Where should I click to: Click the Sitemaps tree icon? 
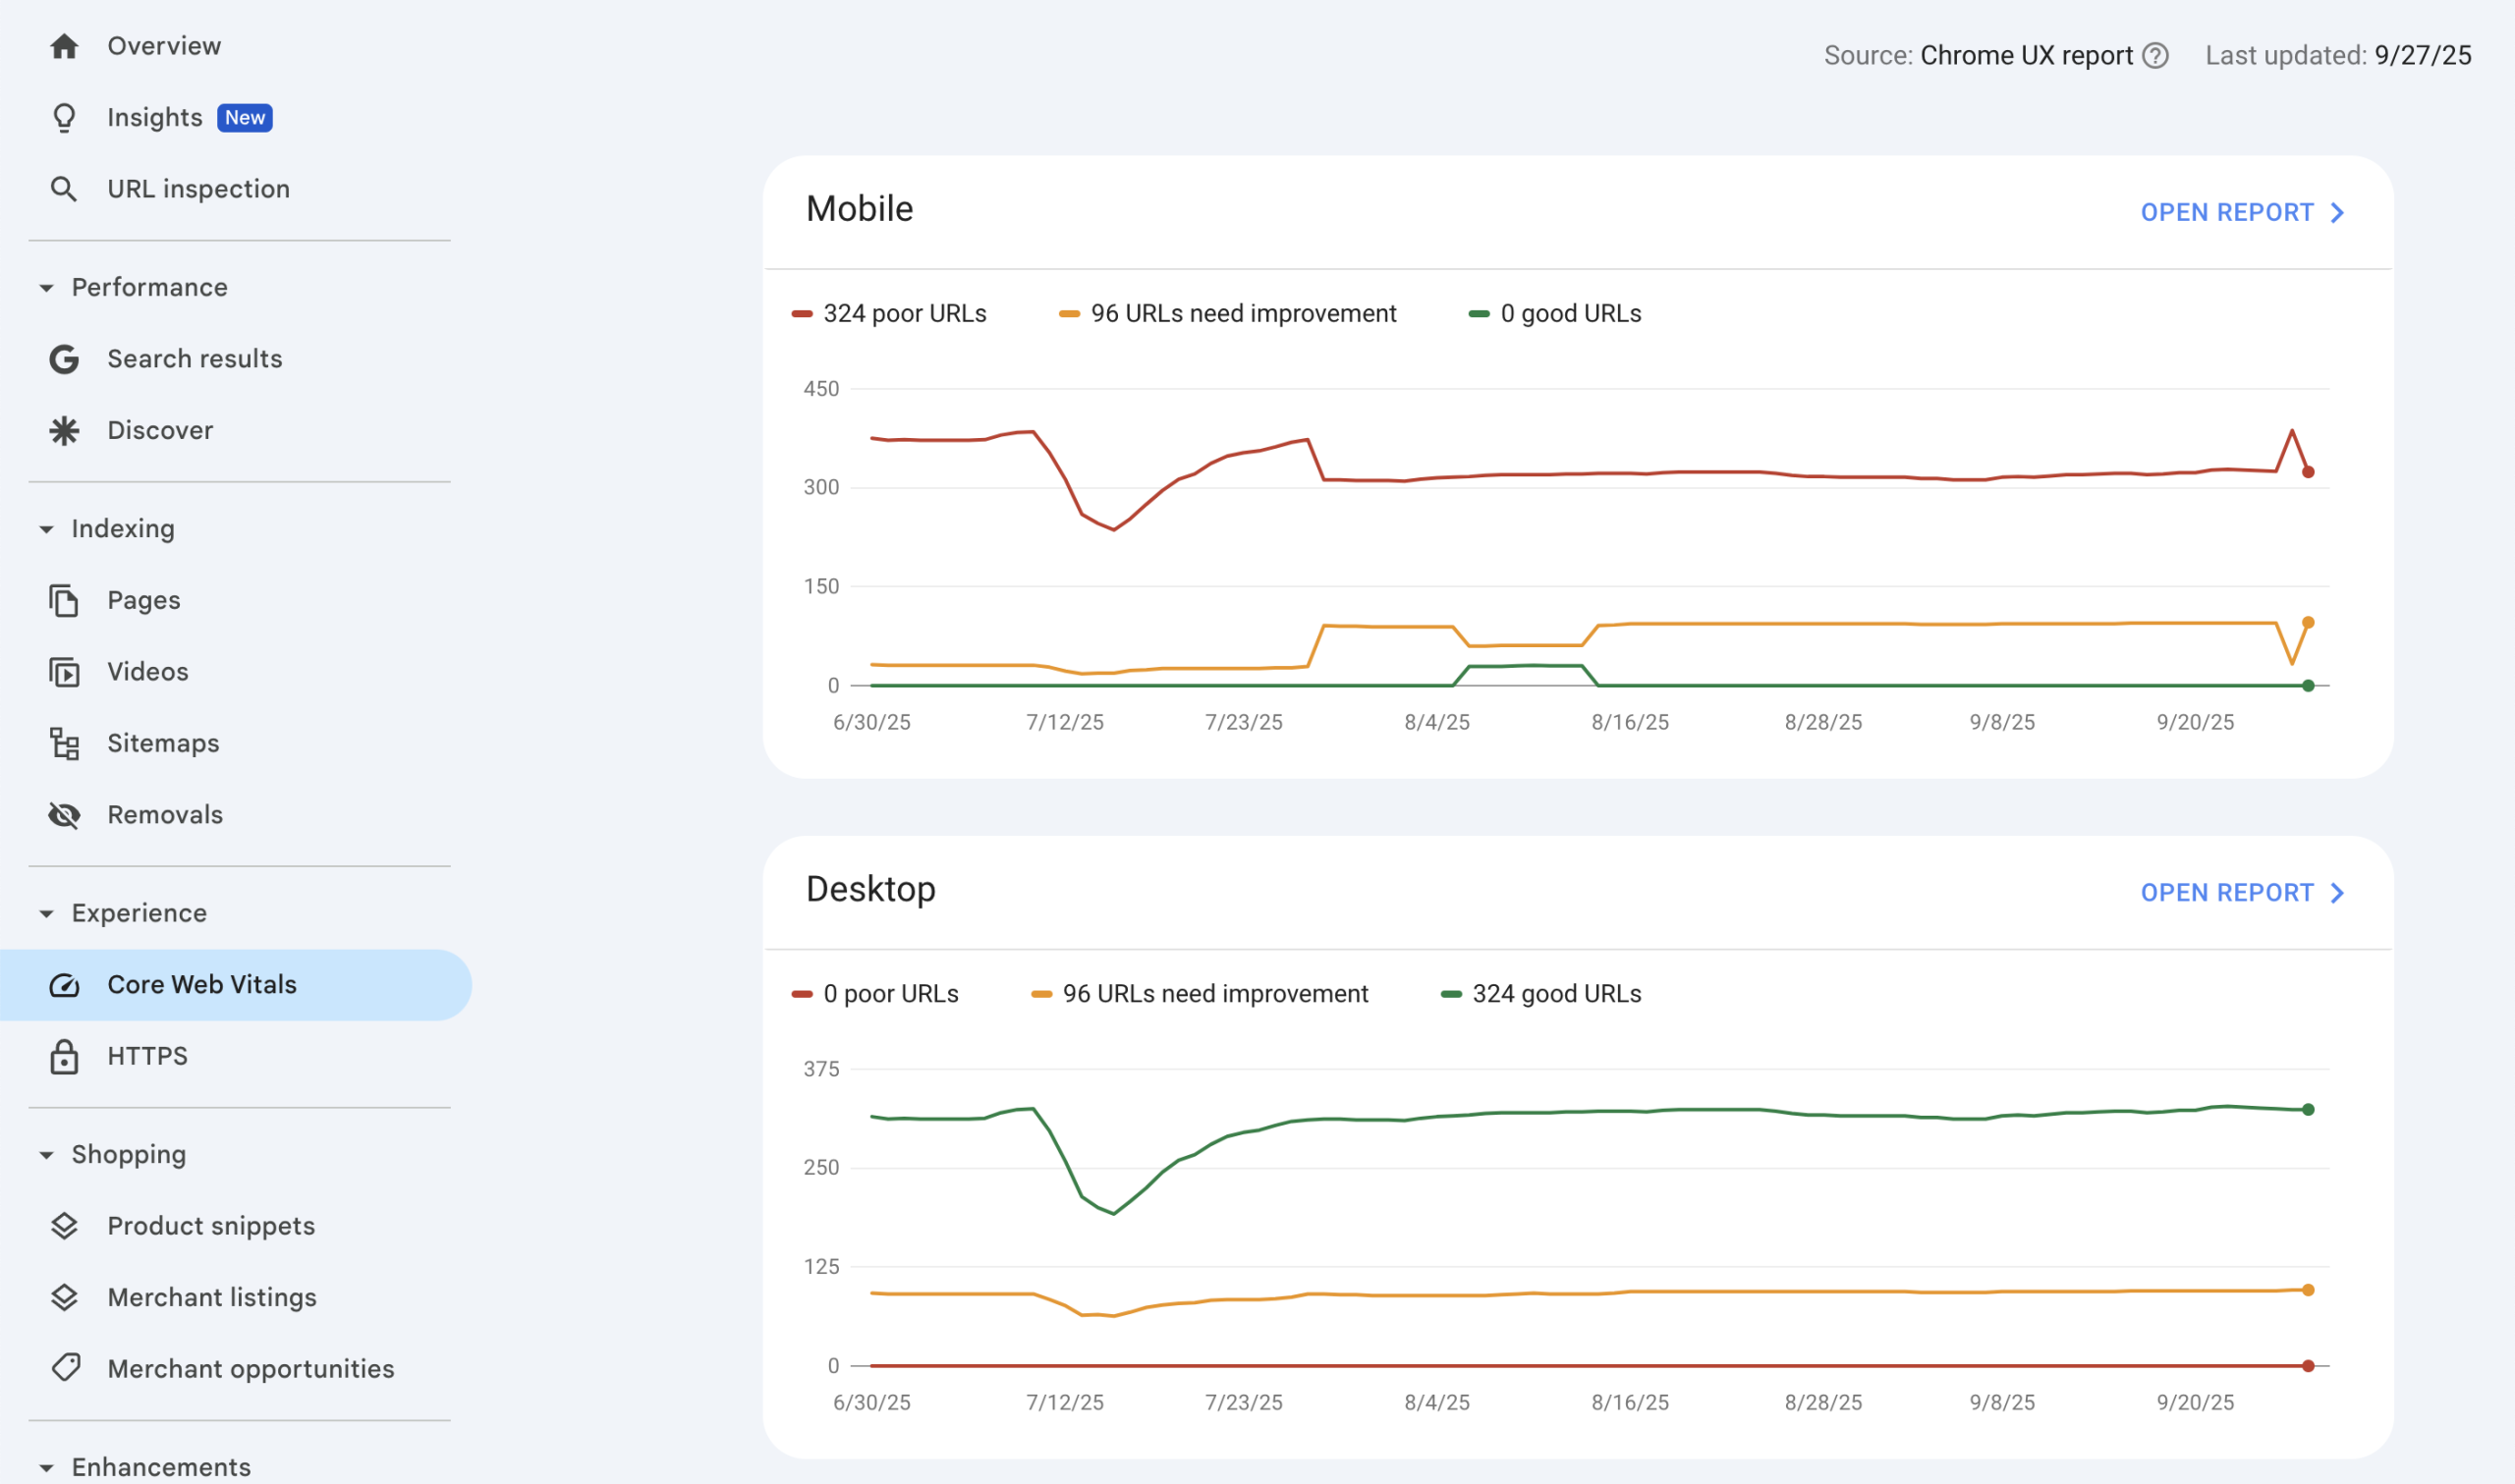64,744
